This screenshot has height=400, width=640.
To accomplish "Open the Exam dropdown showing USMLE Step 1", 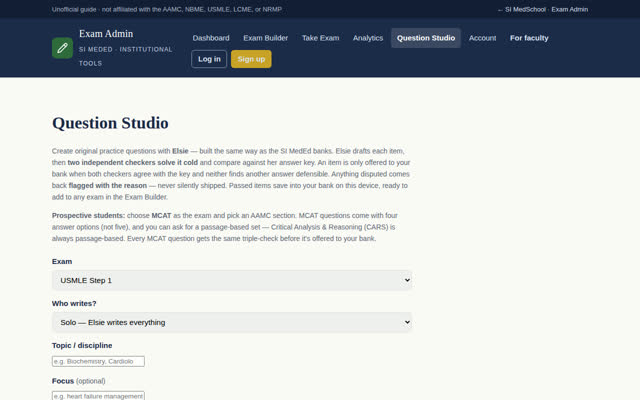I will (232, 280).
